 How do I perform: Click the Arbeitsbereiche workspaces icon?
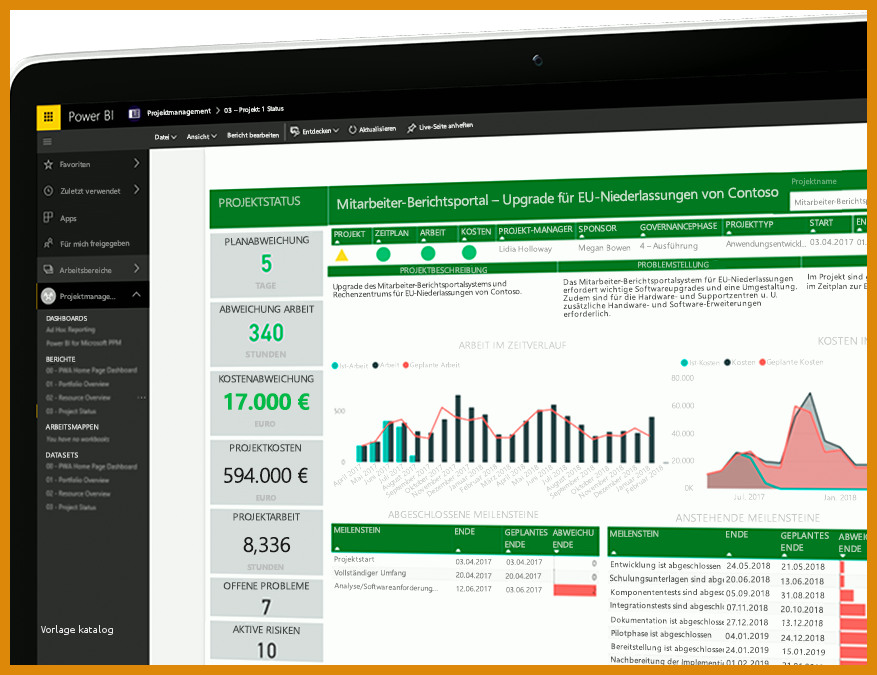[x=48, y=270]
